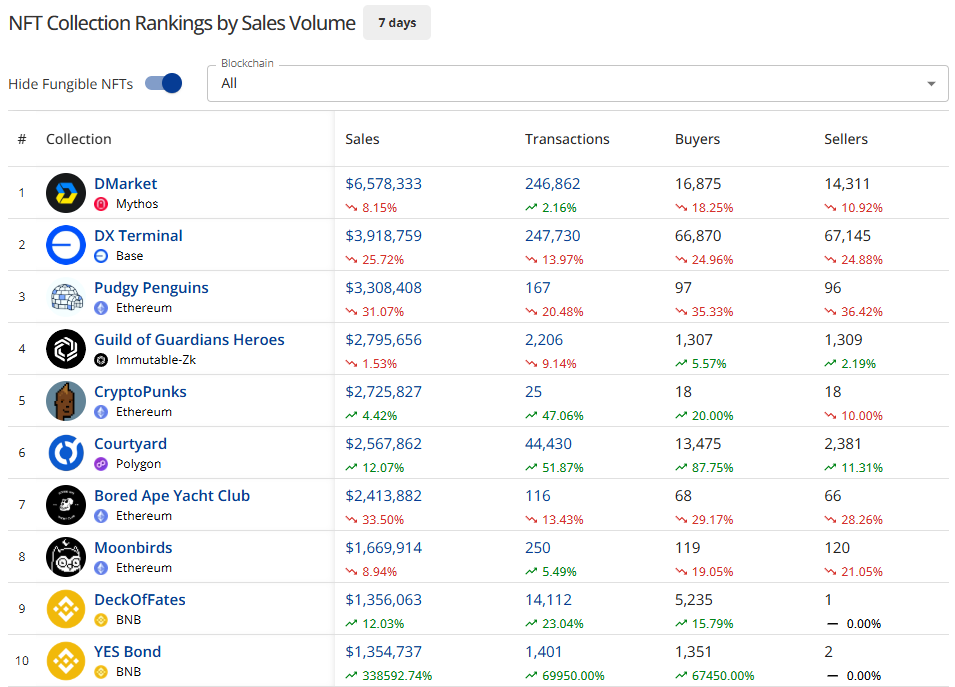Toggle the Hide Fungible NFTs switch
955x687 pixels.
pyautogui.click(x=164, y=83)
